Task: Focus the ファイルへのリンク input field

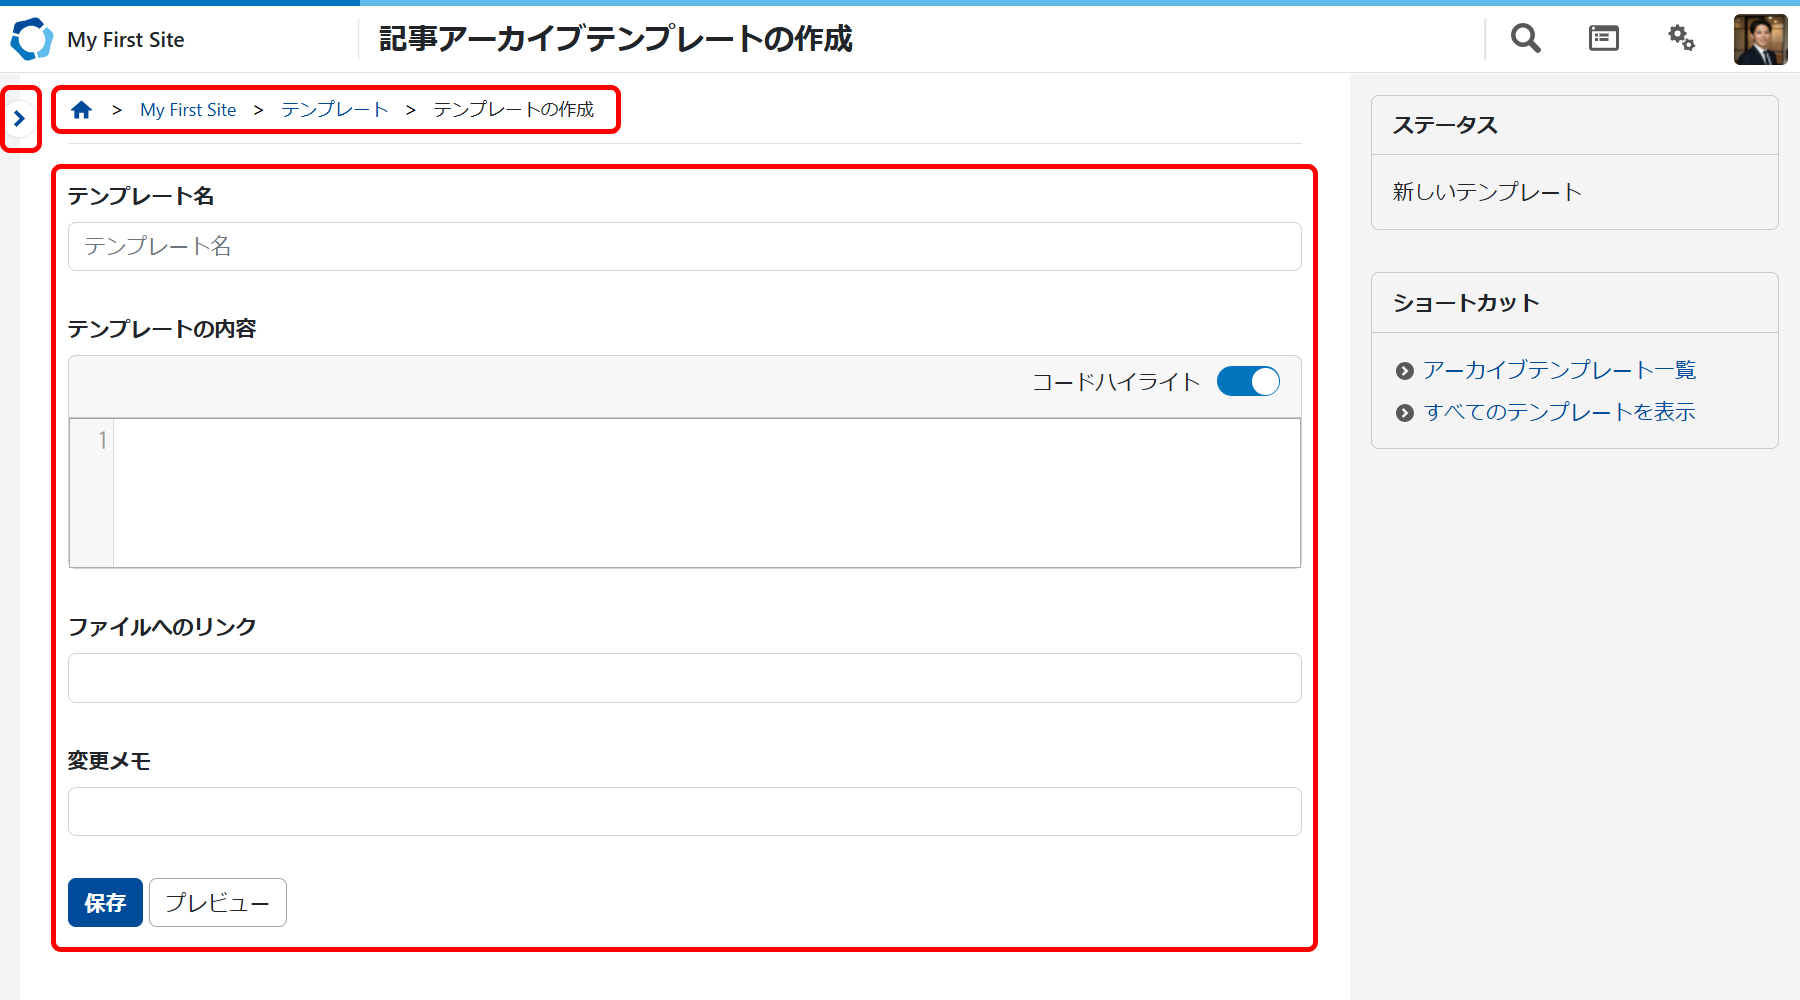Action: tap(684, 679)
